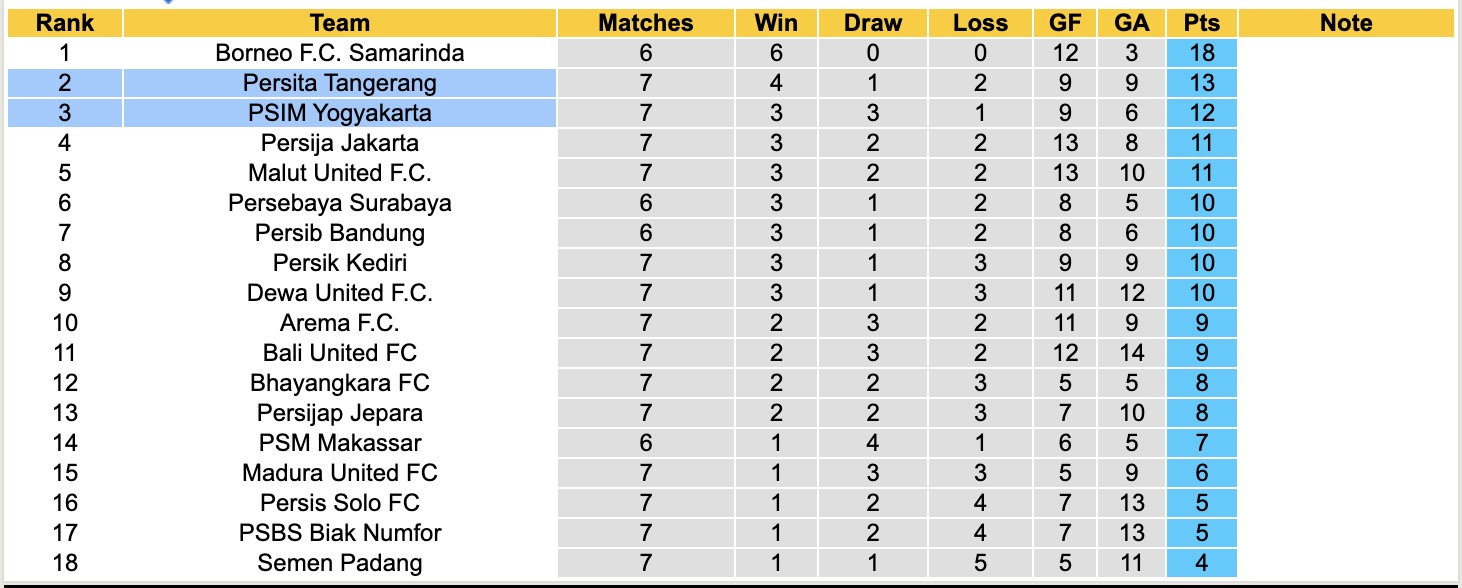Viewport: 1462px width, 588px height.
Task: Click the Team column header
Action: point(340,23)
